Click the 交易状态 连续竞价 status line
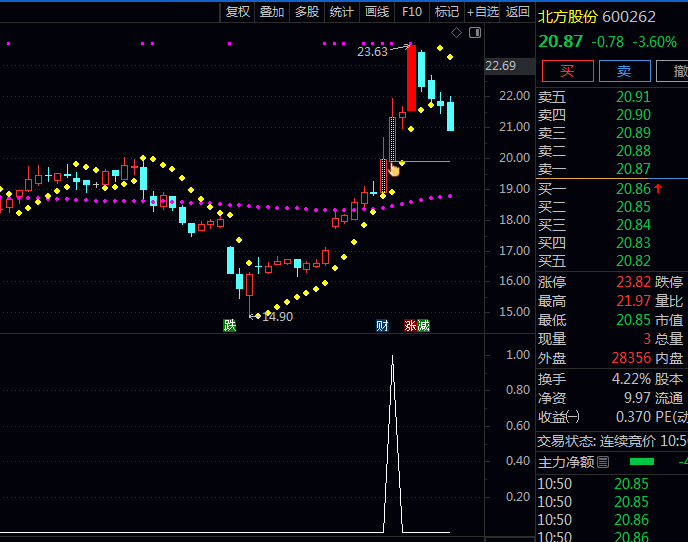 pyautogui.click(x=613, y=441)
